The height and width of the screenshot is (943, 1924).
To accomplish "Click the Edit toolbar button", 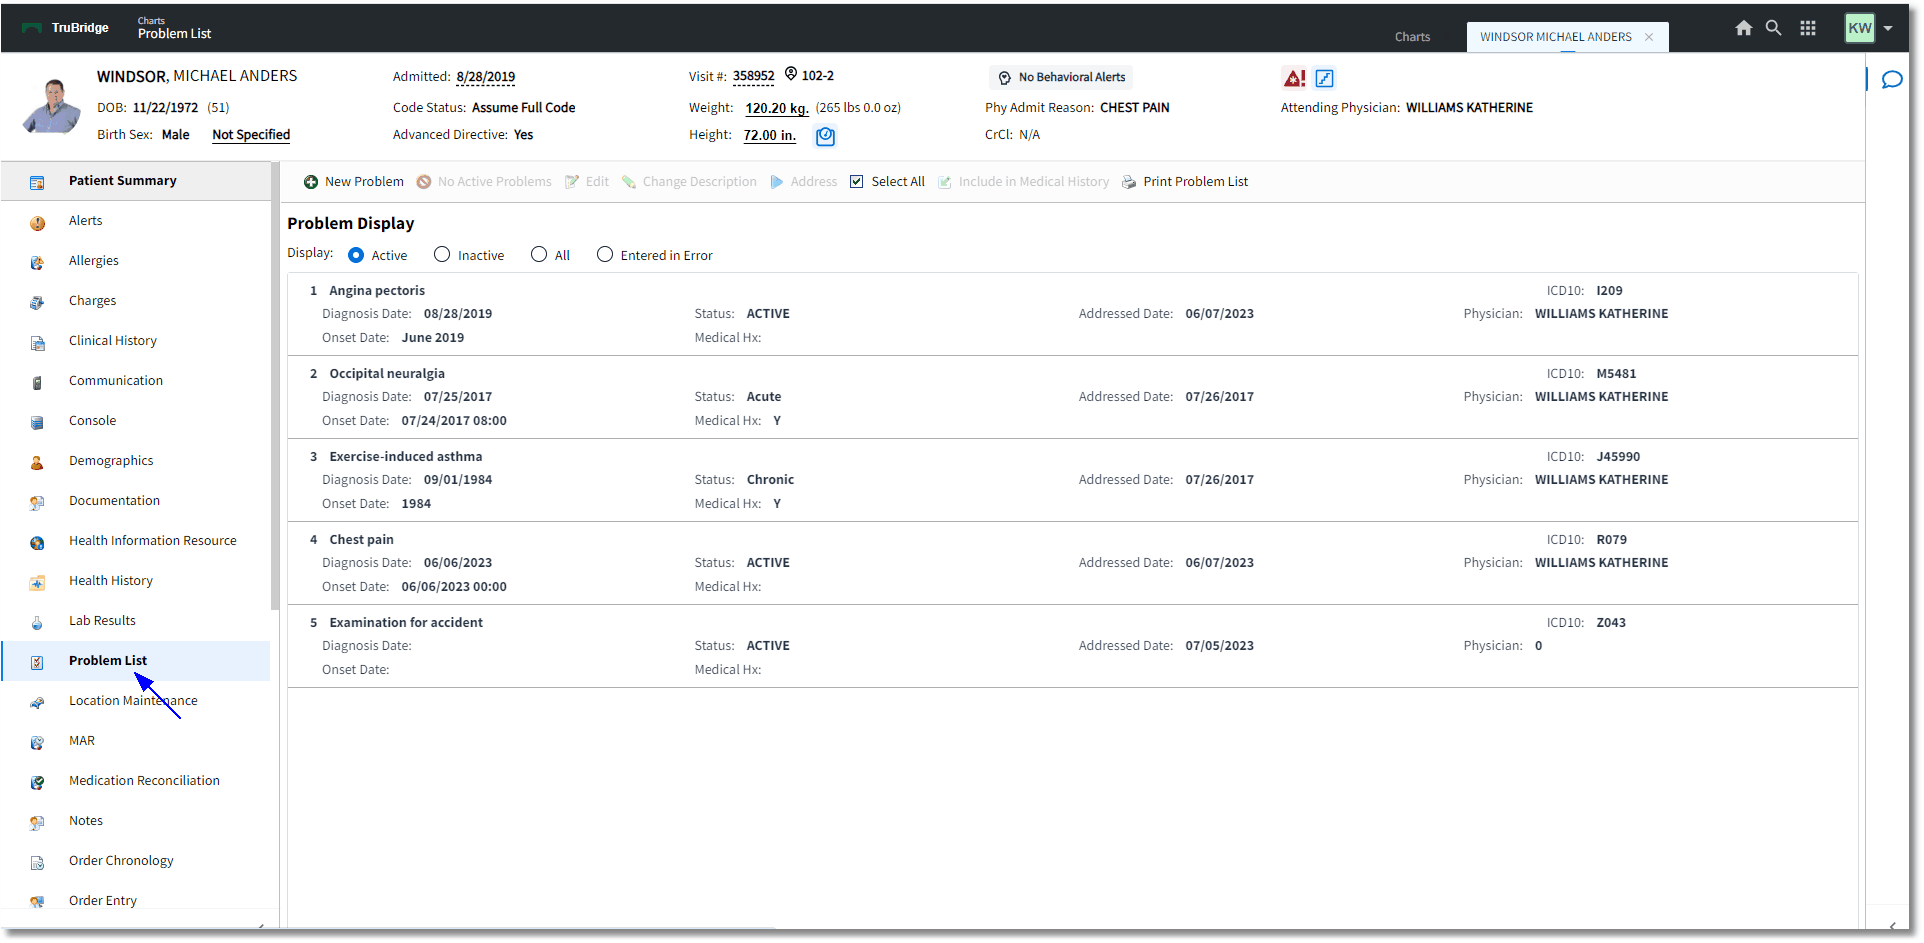I will (x=587, y=182).
